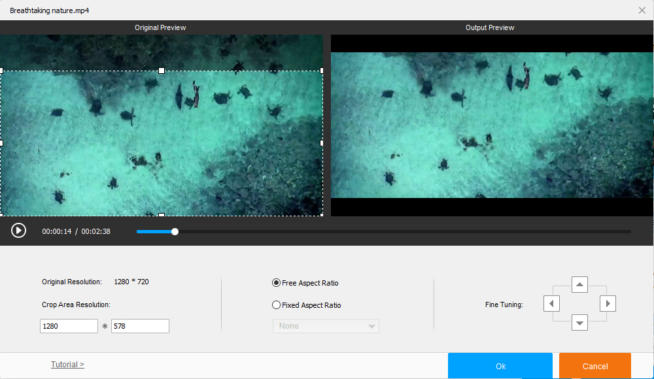The height and width of the screenshot is (379, 654).
Task: Confirm crop with the Ok button
Action: [x=500, y=366]
